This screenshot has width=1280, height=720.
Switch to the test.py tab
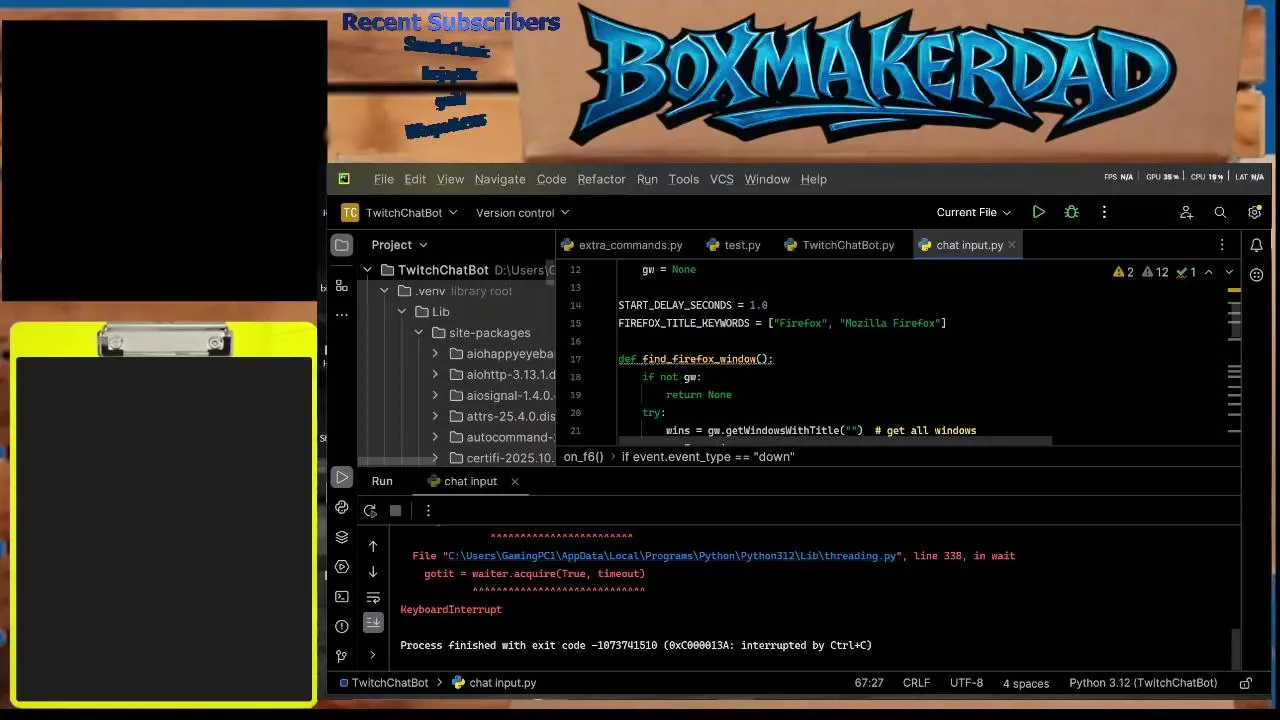click(733, 245)
